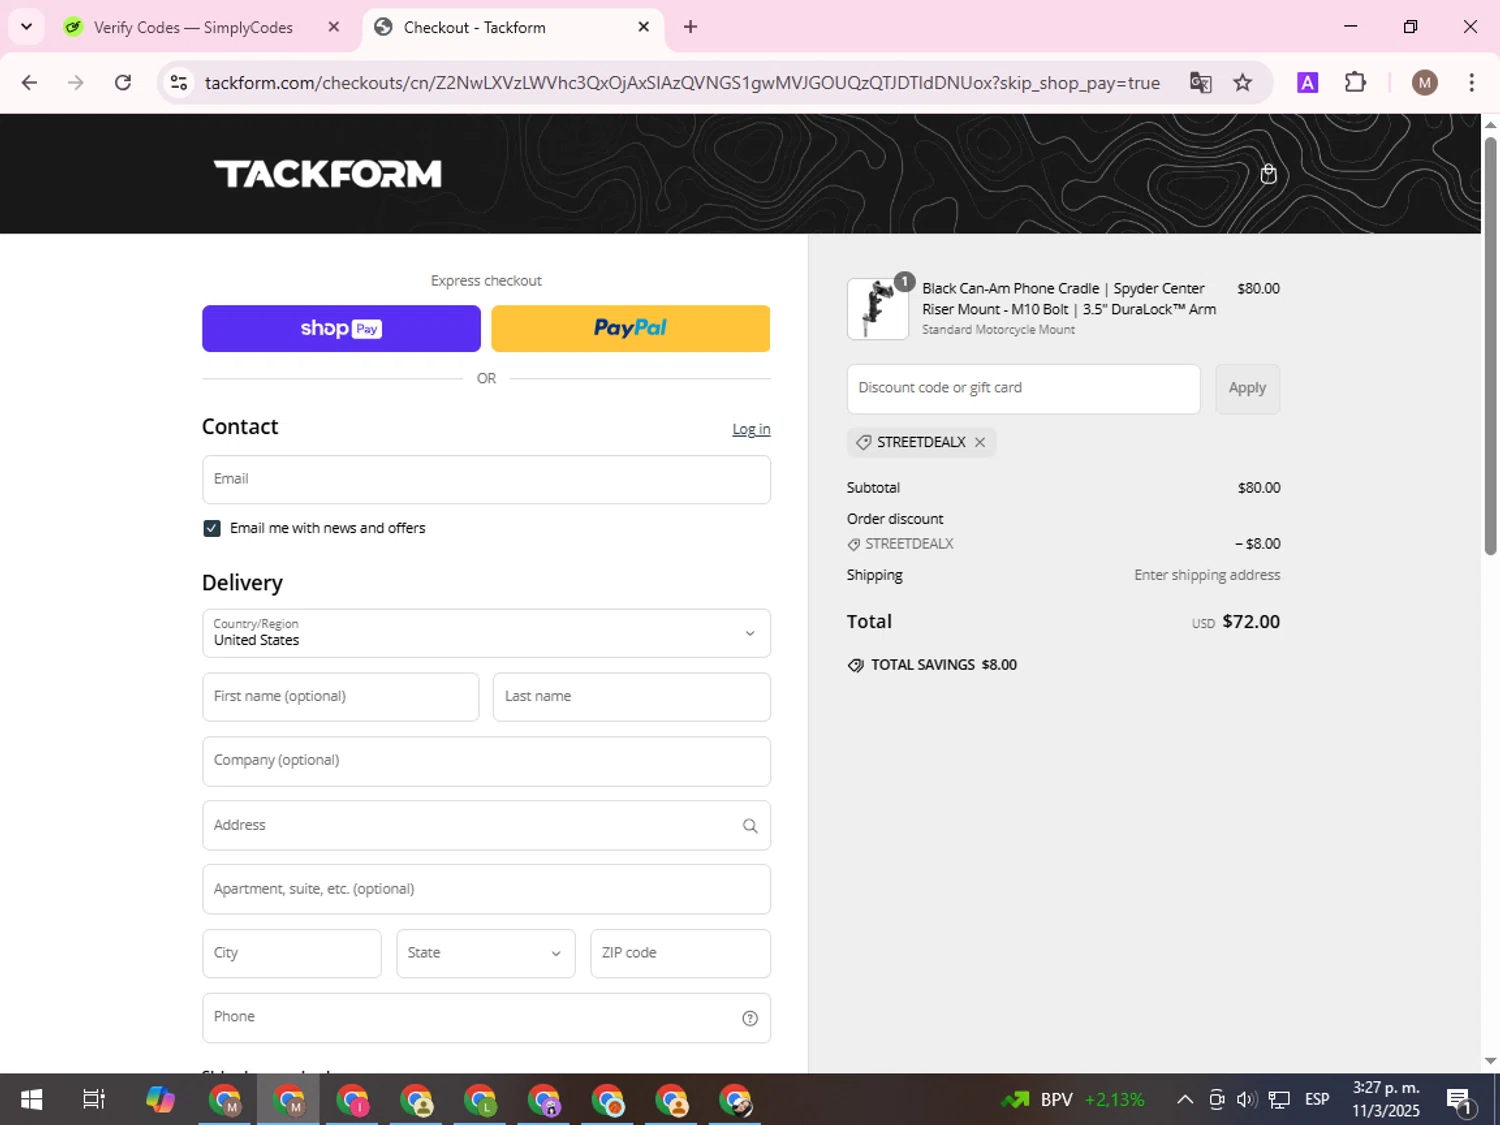Open a new browser tab
Image resolution: width=1500 pixels, height=1125 pixels.
[x=690, y=27]
